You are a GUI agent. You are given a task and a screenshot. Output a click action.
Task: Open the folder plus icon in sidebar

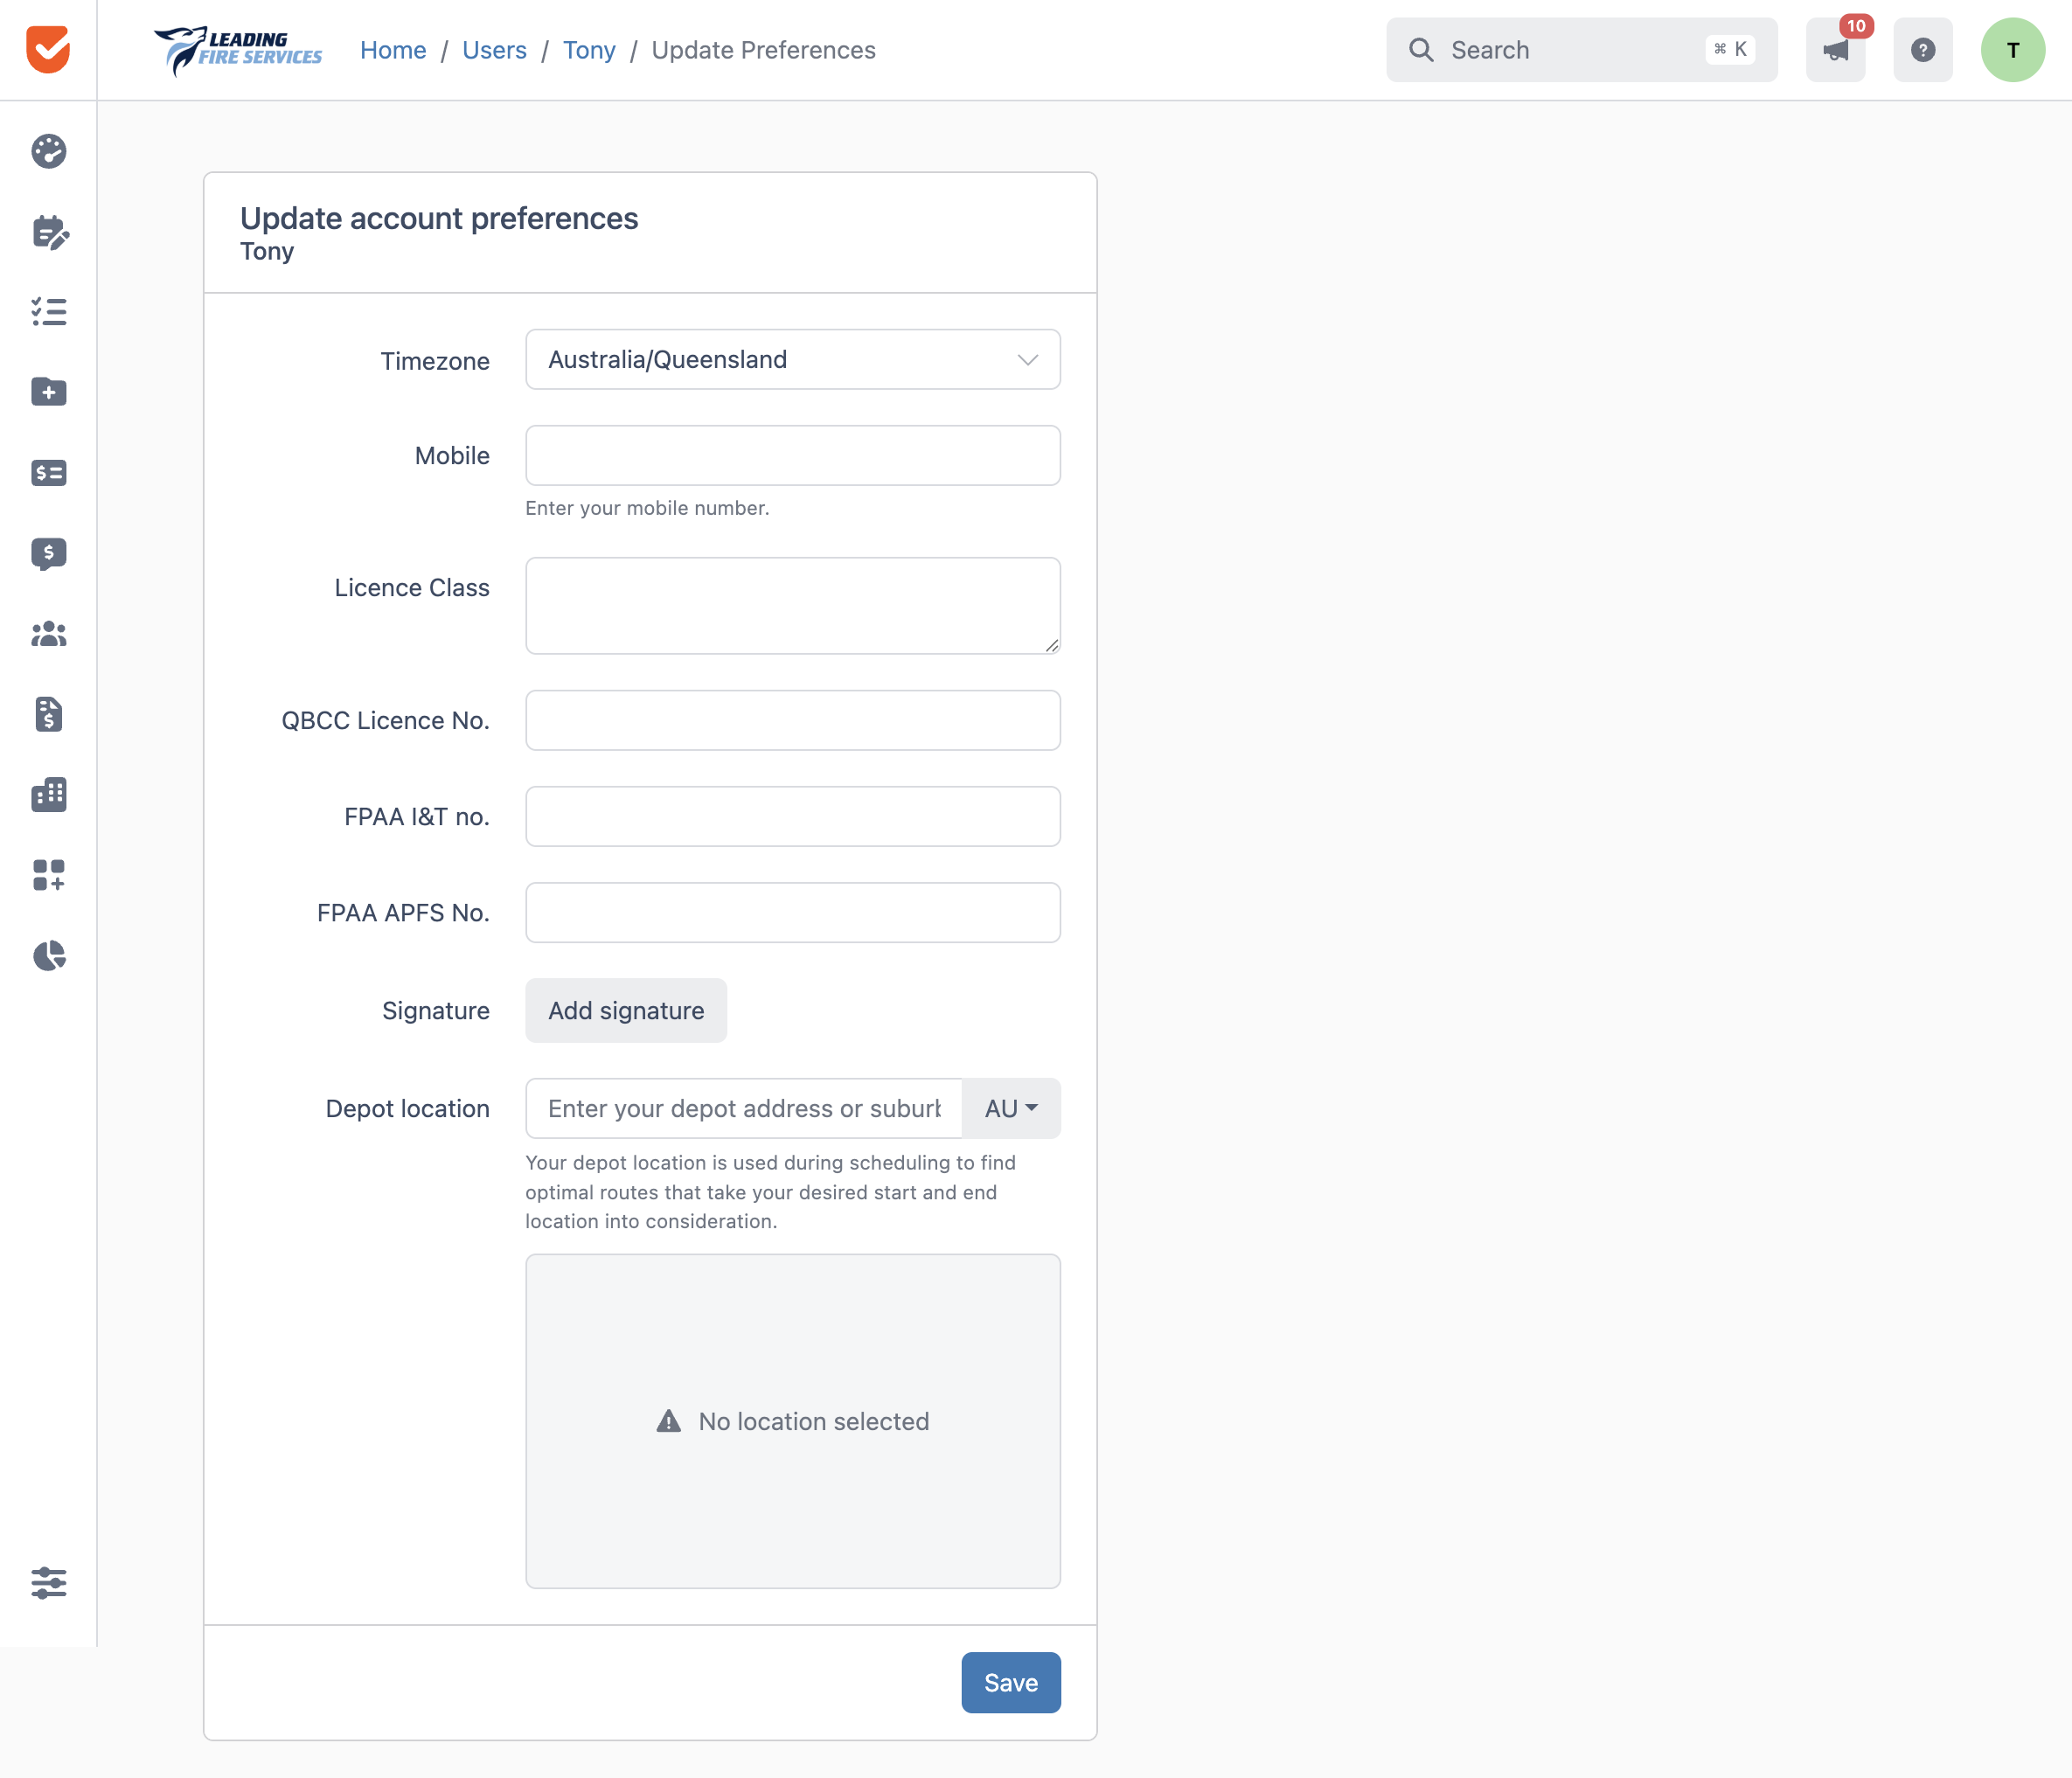(48, 392)
